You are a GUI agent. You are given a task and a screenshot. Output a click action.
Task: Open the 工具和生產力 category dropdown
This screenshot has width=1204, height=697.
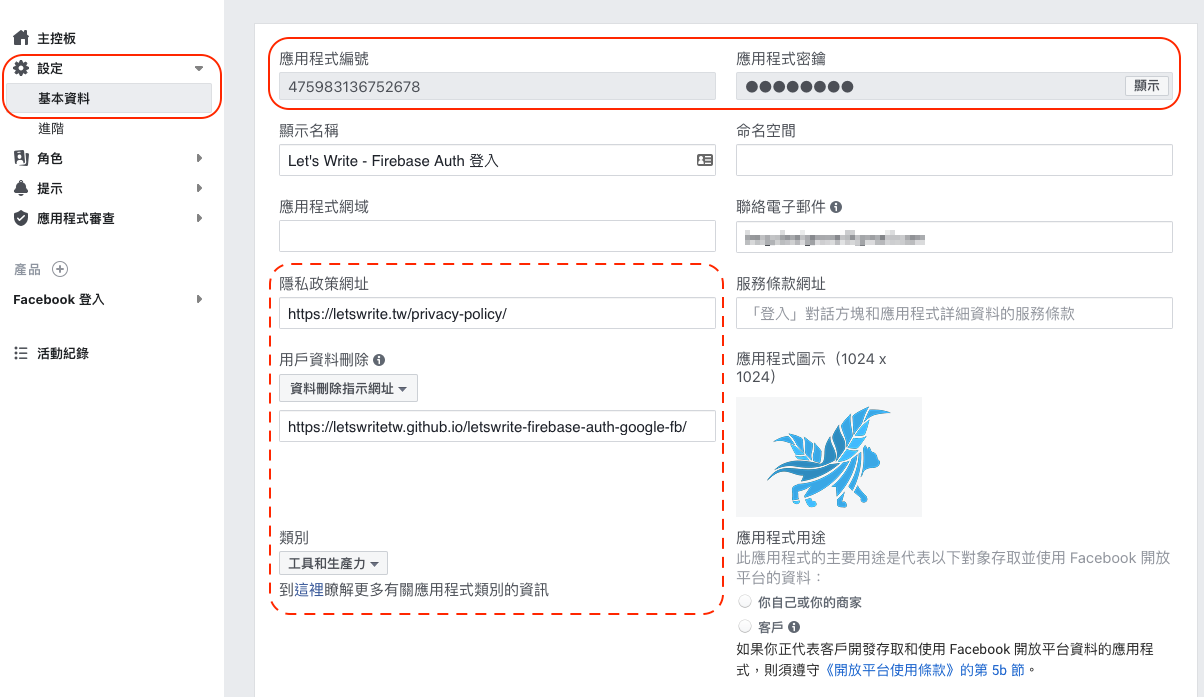[333, 564]
